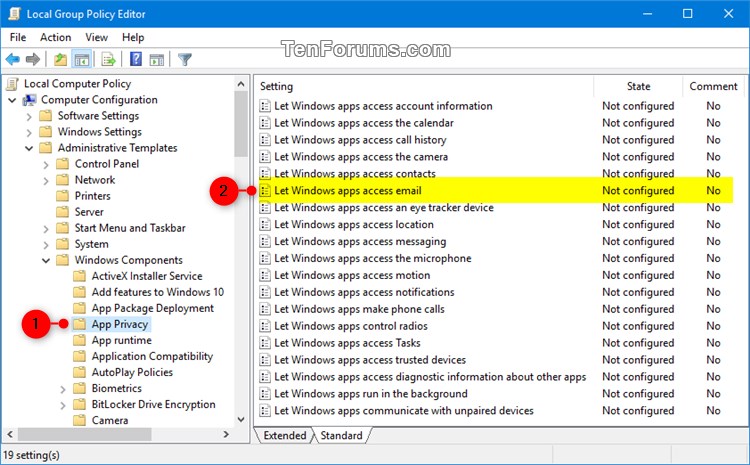Click the policy icon for access the calendar
Viewport: 750px width, 465px height.
tap(265, 123)
